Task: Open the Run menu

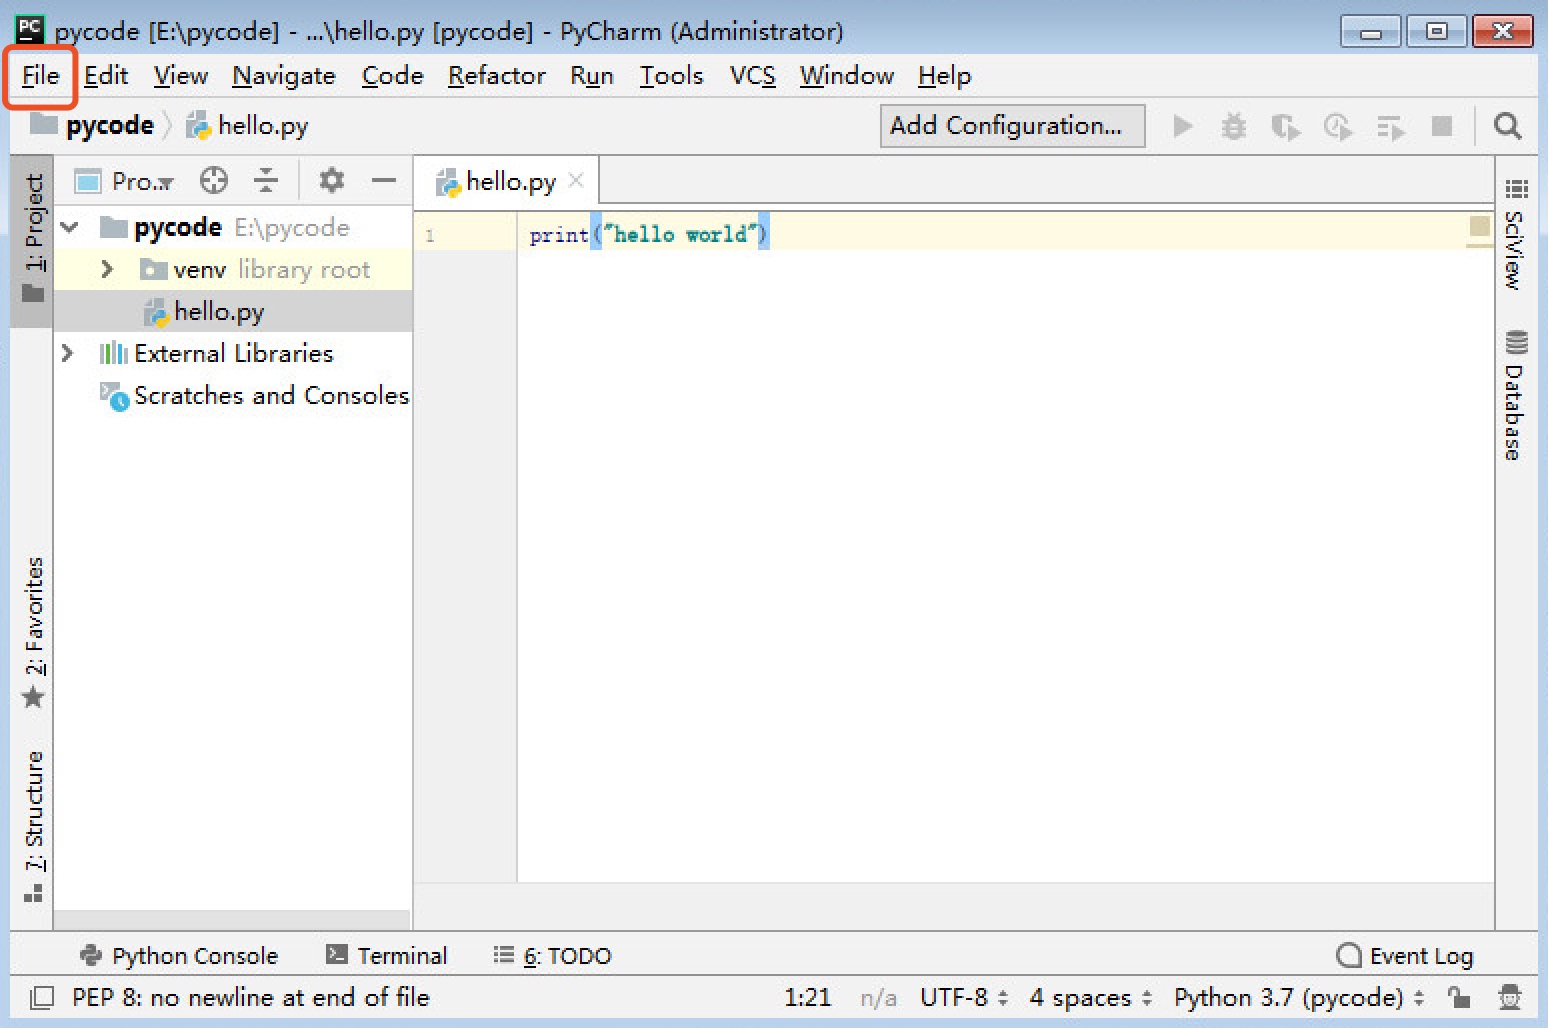Action: (x=592, y=76)
